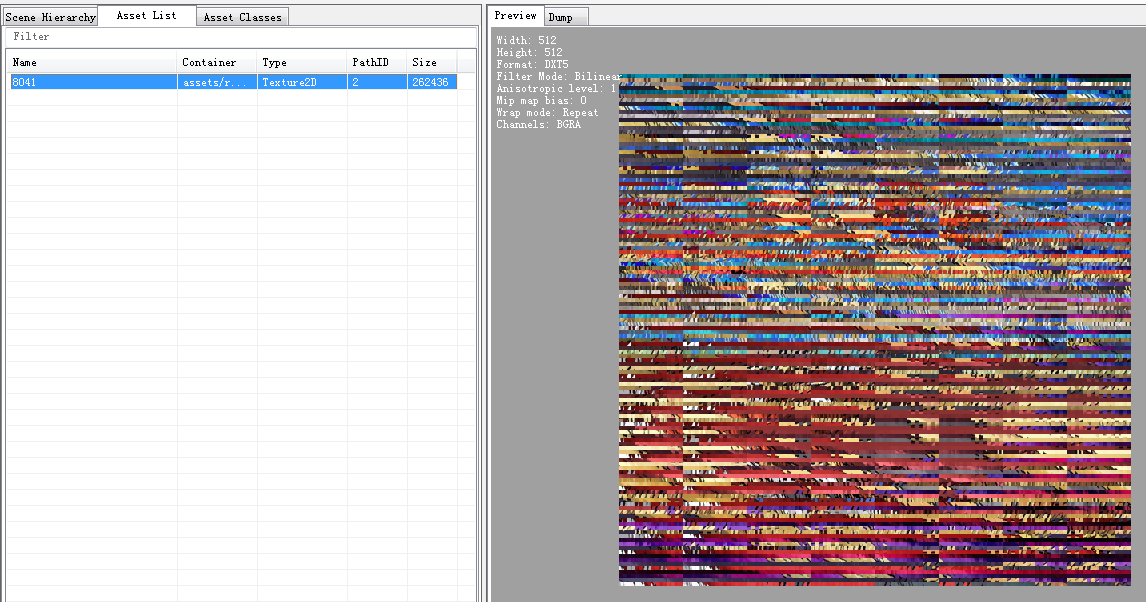Open the Asset Classes tab

pyautogui.click(x=242, y=16)
